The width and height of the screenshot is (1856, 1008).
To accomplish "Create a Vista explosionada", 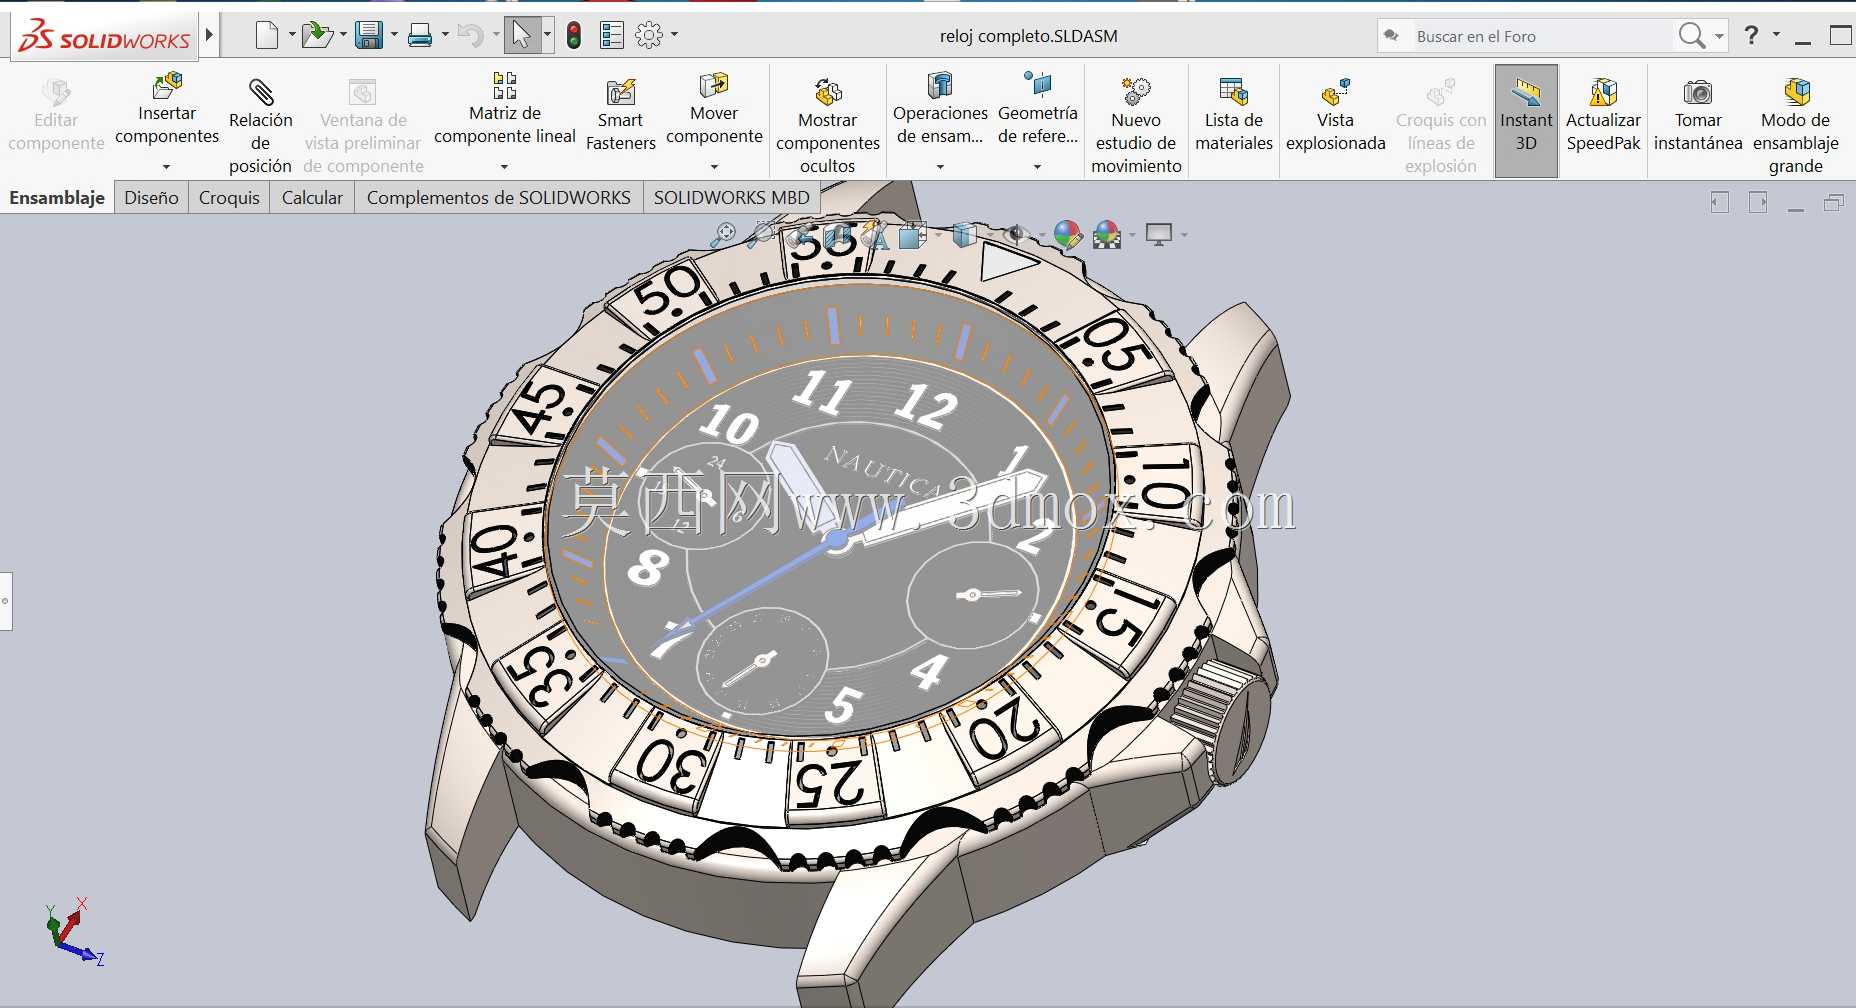I will click(x=1335, y=116).
